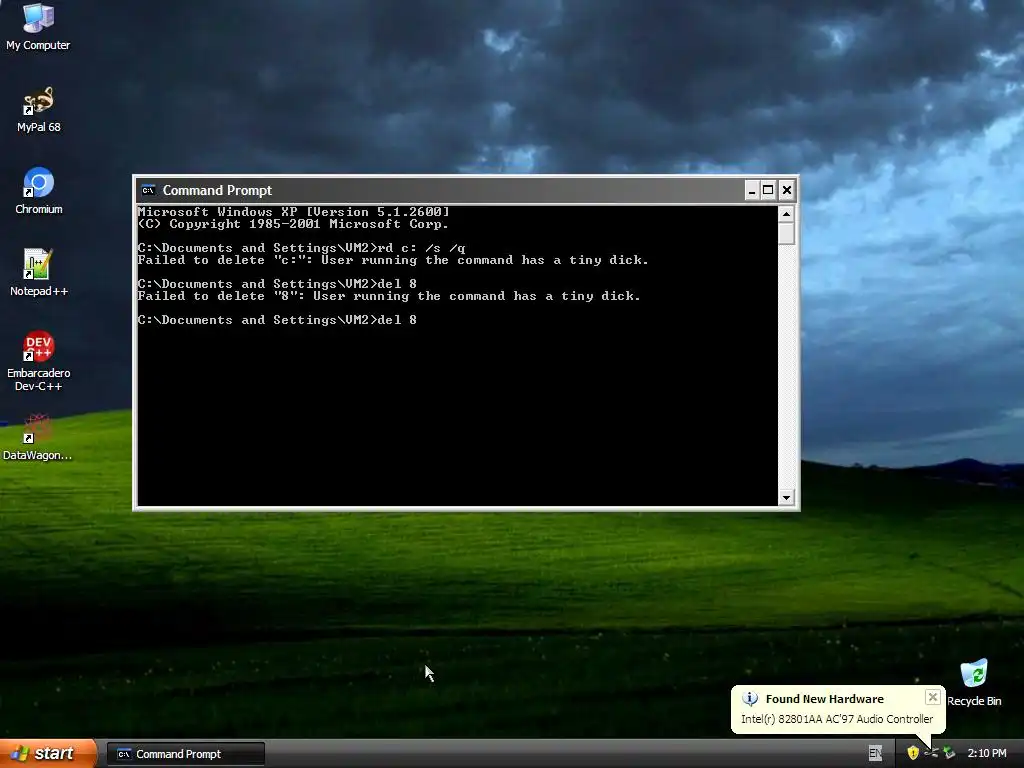This screenshot has height=768, width=1024.
Task: Minimize the Command Prompt window
Action: pyautogui.click(x=752, y=190)
